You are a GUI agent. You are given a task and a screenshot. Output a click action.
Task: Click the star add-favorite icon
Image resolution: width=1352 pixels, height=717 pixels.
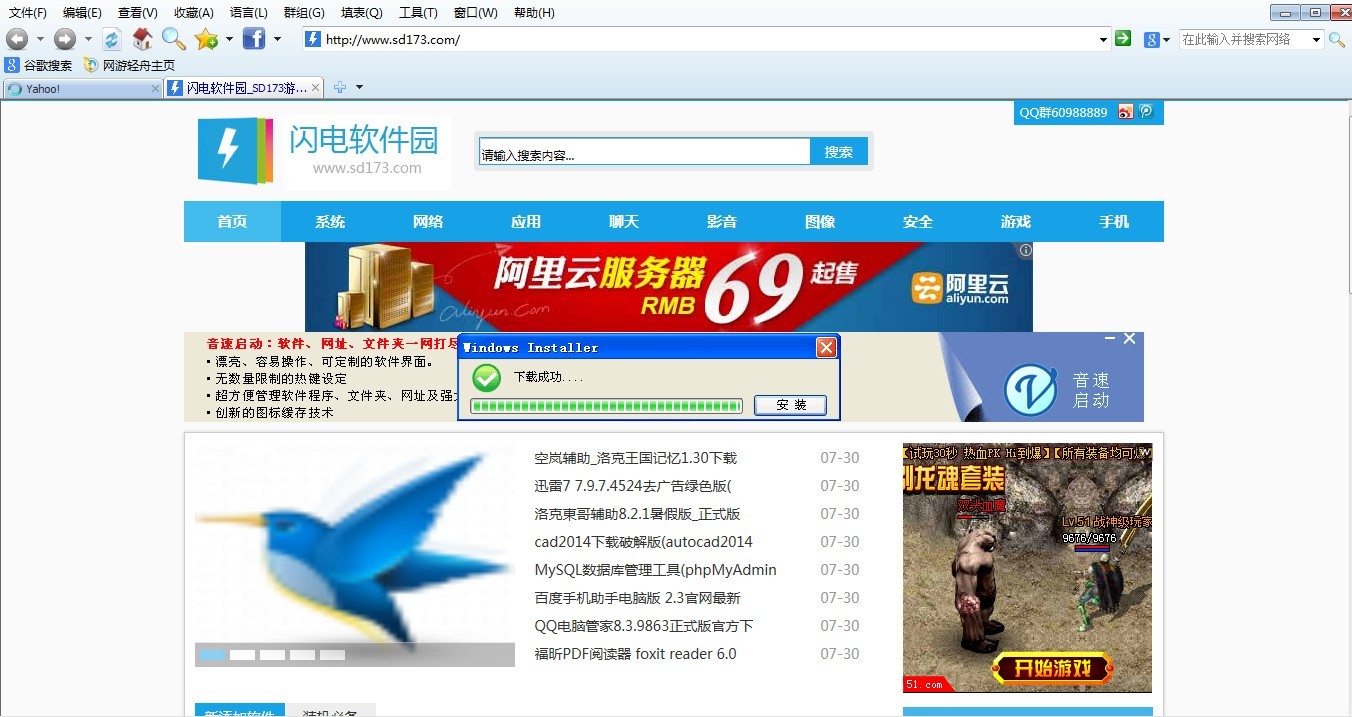[x=206, y=39]
